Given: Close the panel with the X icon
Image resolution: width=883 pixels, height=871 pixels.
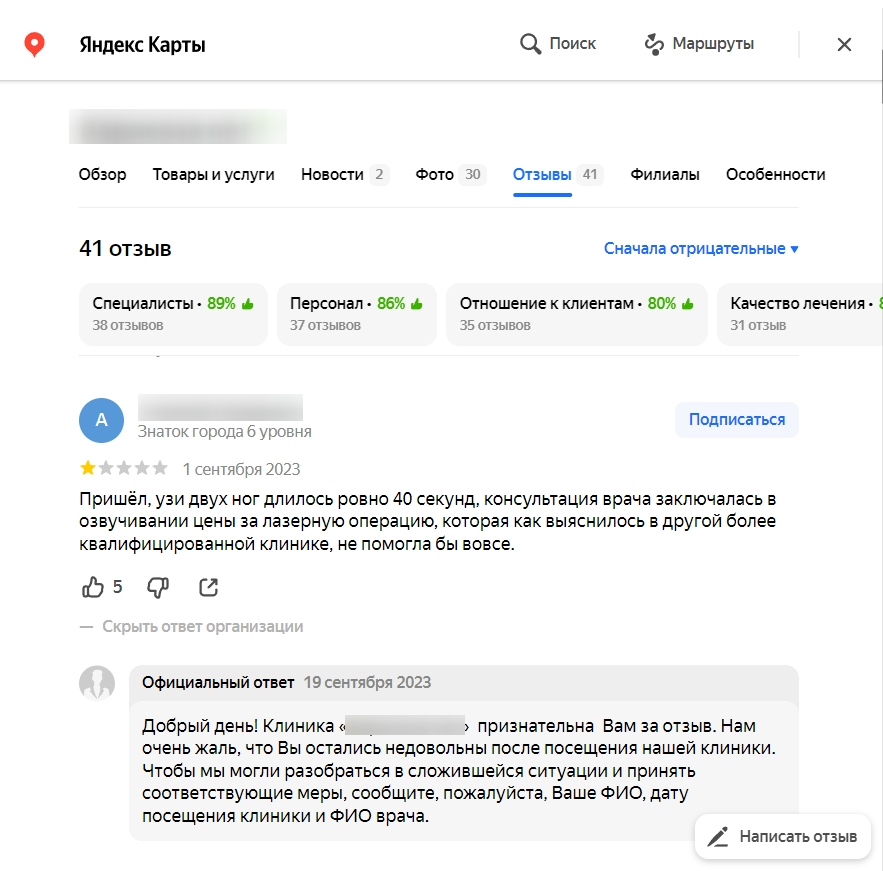Looking at the screenshot, I should 844,44.
